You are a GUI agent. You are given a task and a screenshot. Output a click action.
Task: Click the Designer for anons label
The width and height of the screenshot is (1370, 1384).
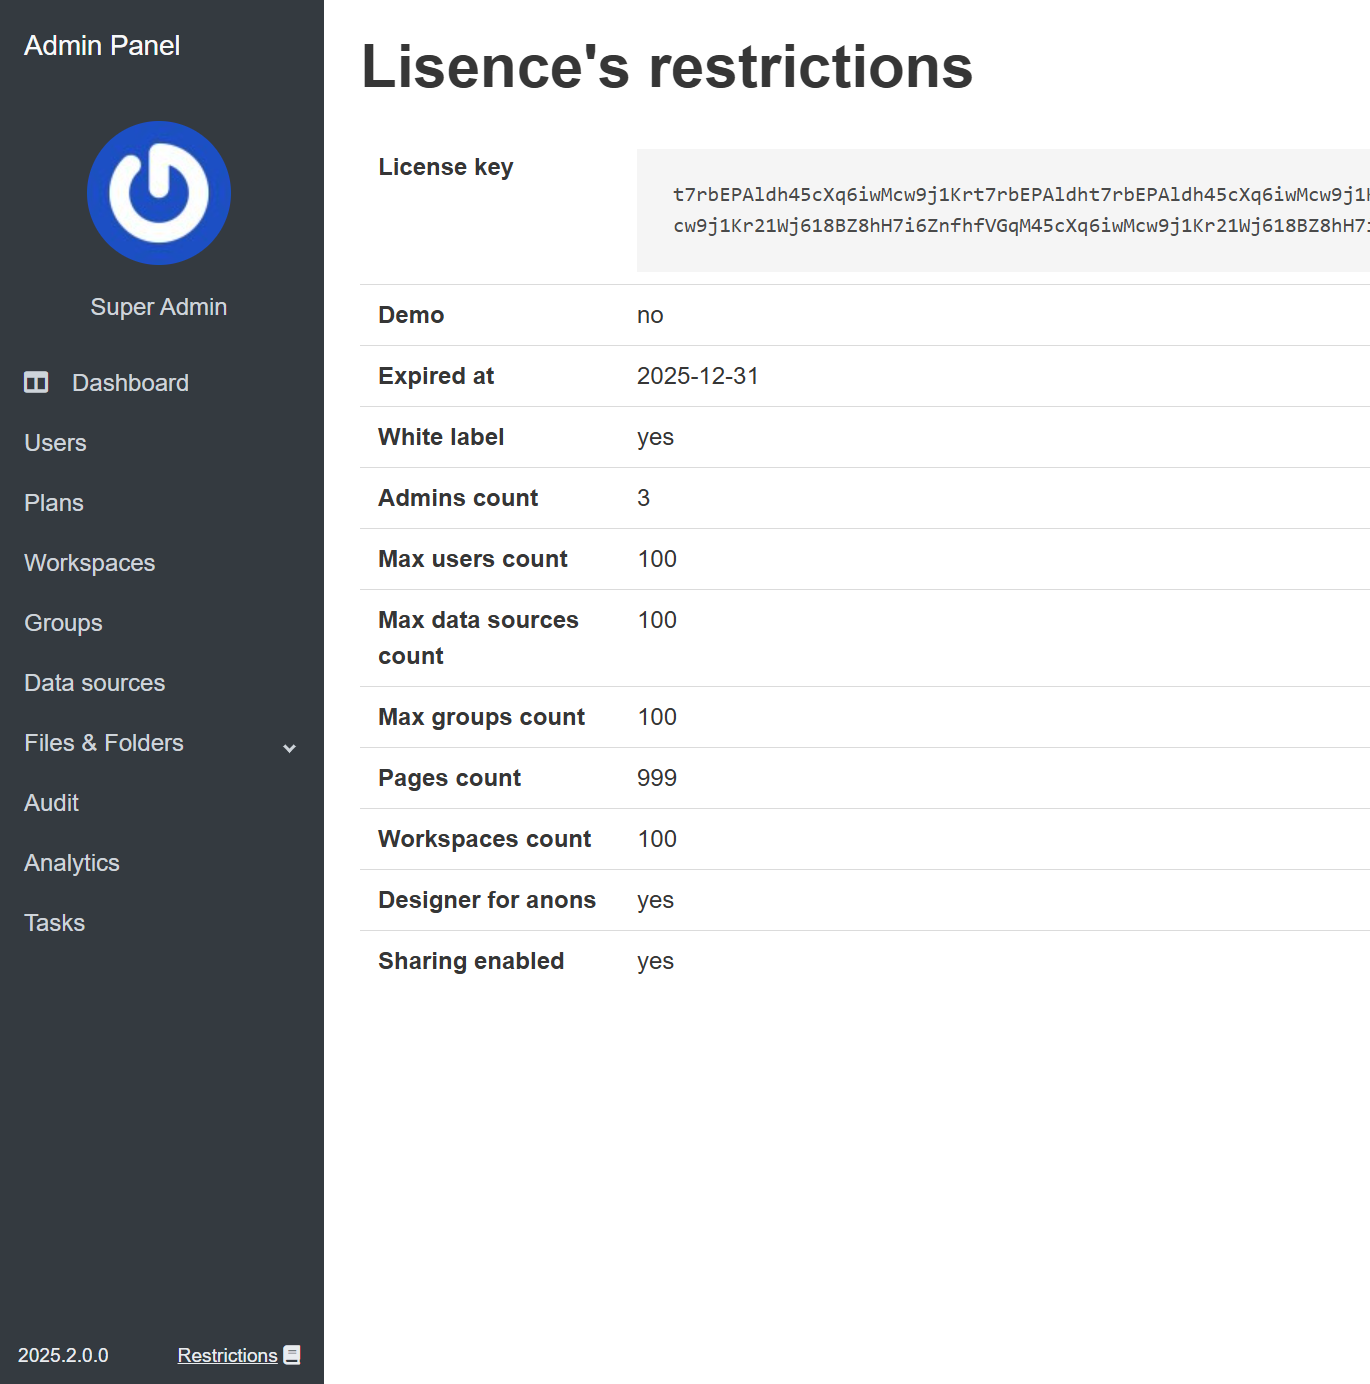click(487, 900)
